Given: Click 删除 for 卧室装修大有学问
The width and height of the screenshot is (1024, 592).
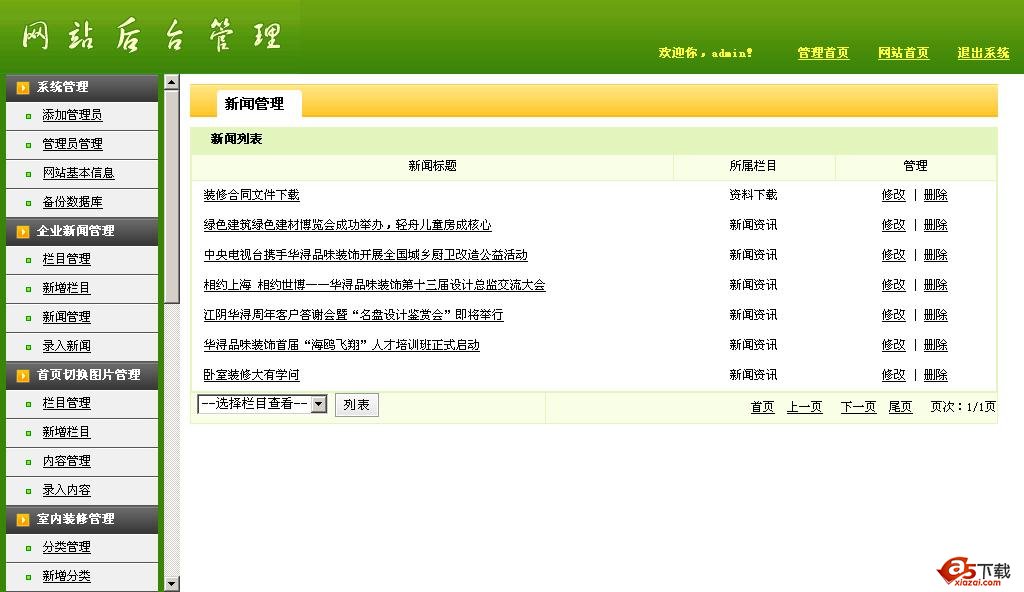Looking at the screenshot, I should point(935,375).
